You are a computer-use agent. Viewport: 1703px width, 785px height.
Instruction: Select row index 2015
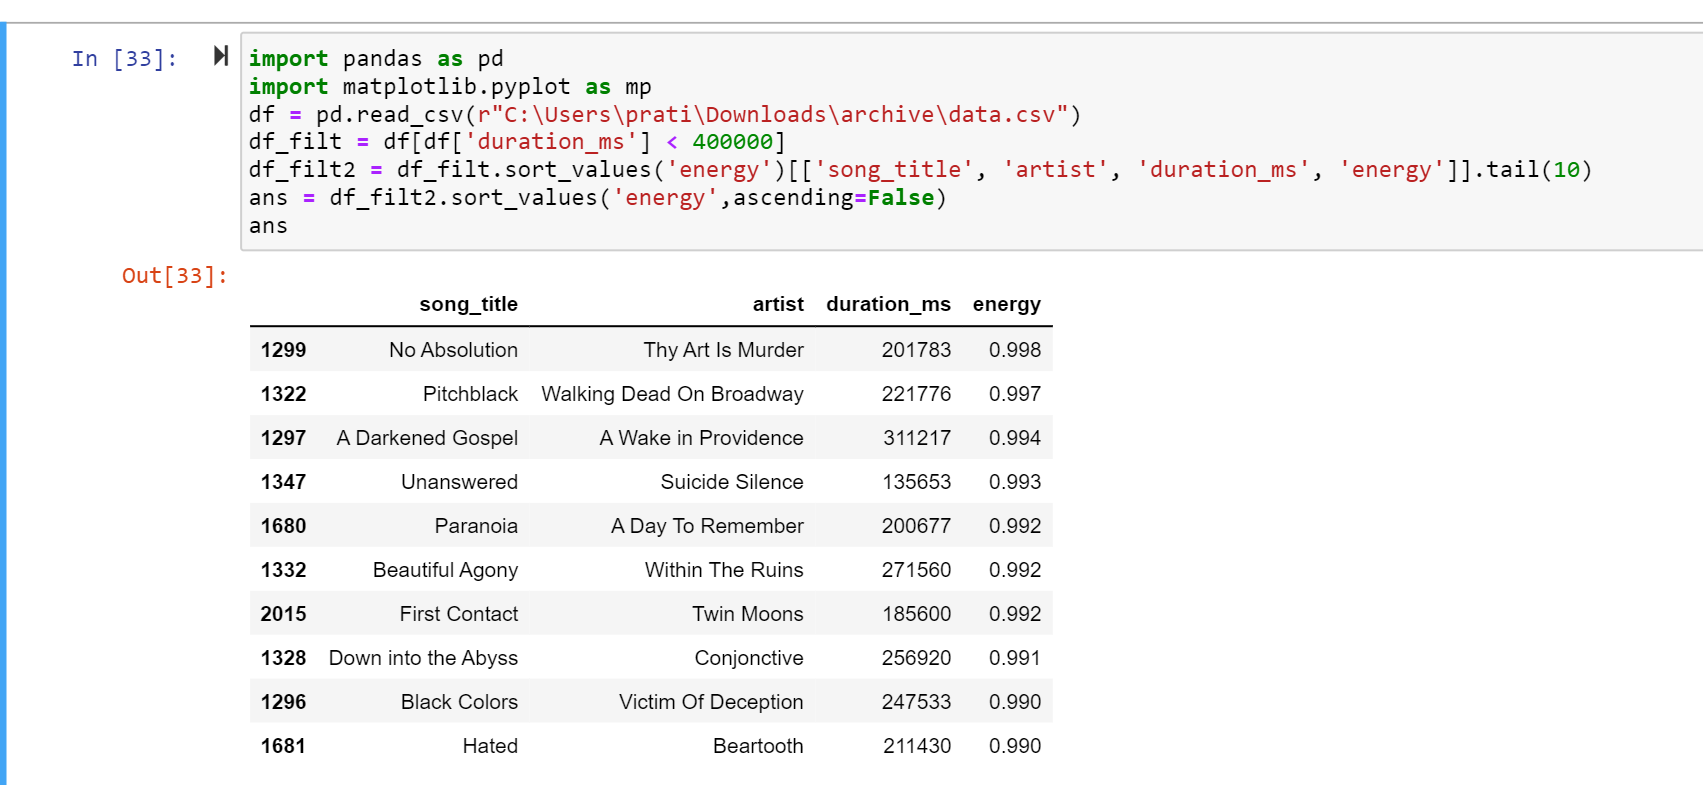coord(283,614)
